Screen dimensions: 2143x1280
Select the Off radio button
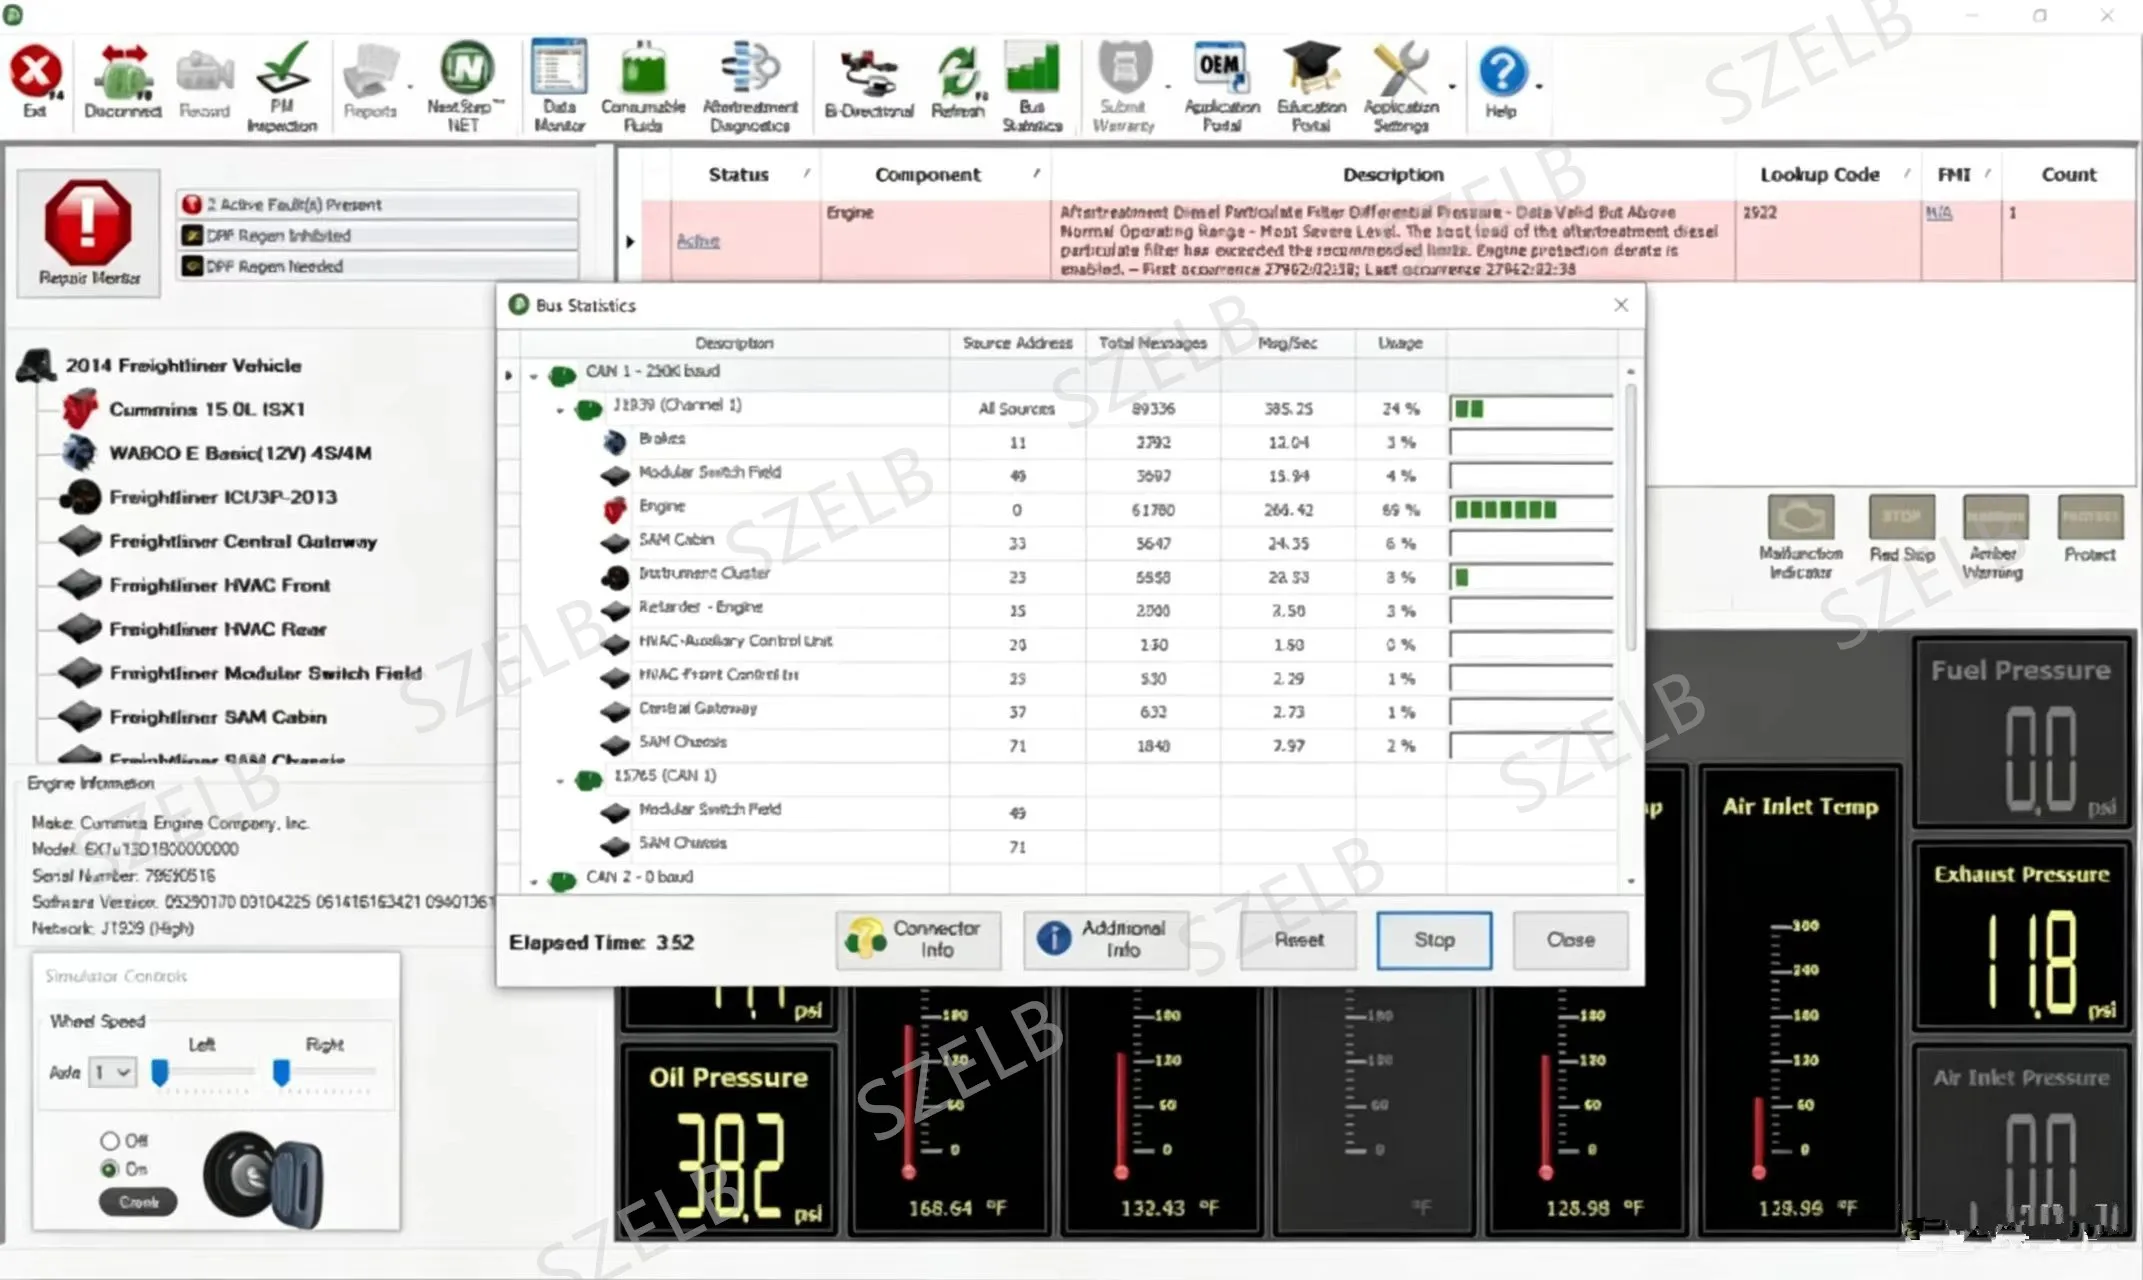click(x=110, y=1140)
